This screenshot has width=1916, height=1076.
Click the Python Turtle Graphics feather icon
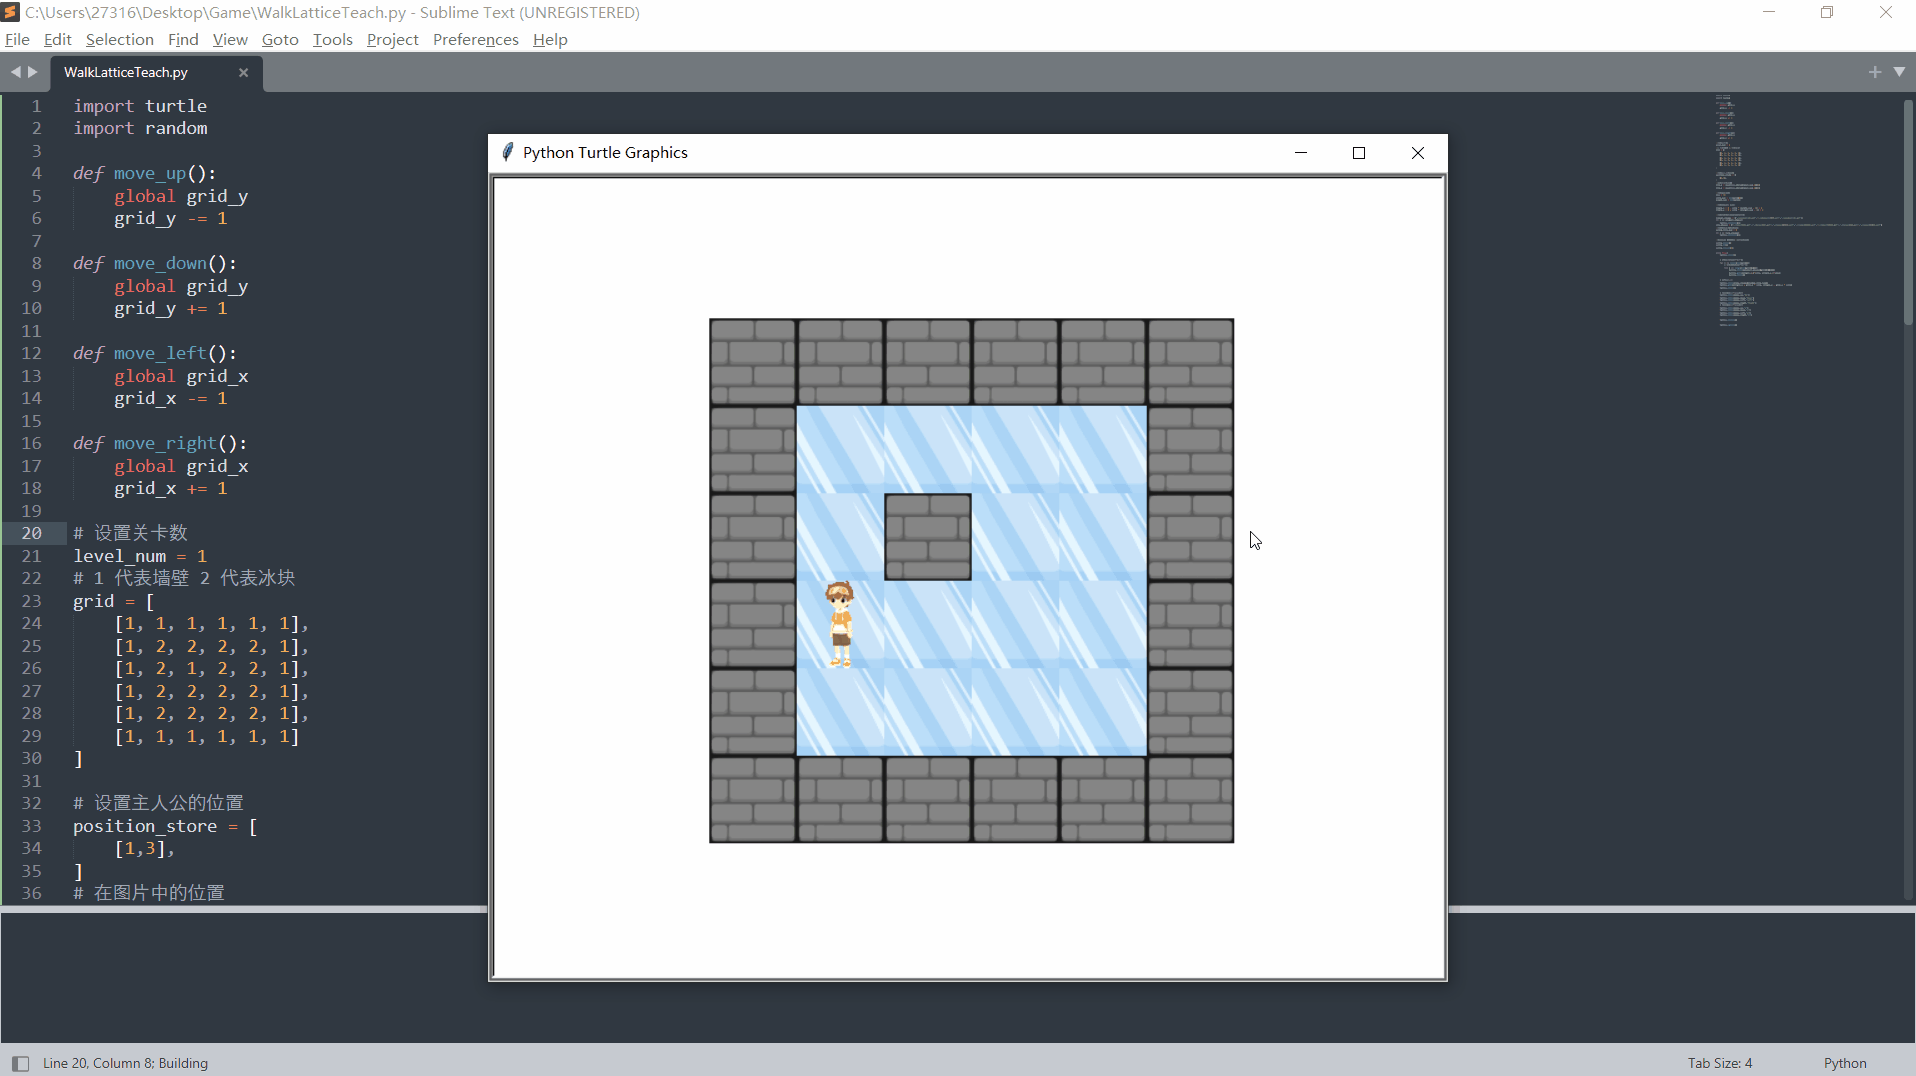507,152
